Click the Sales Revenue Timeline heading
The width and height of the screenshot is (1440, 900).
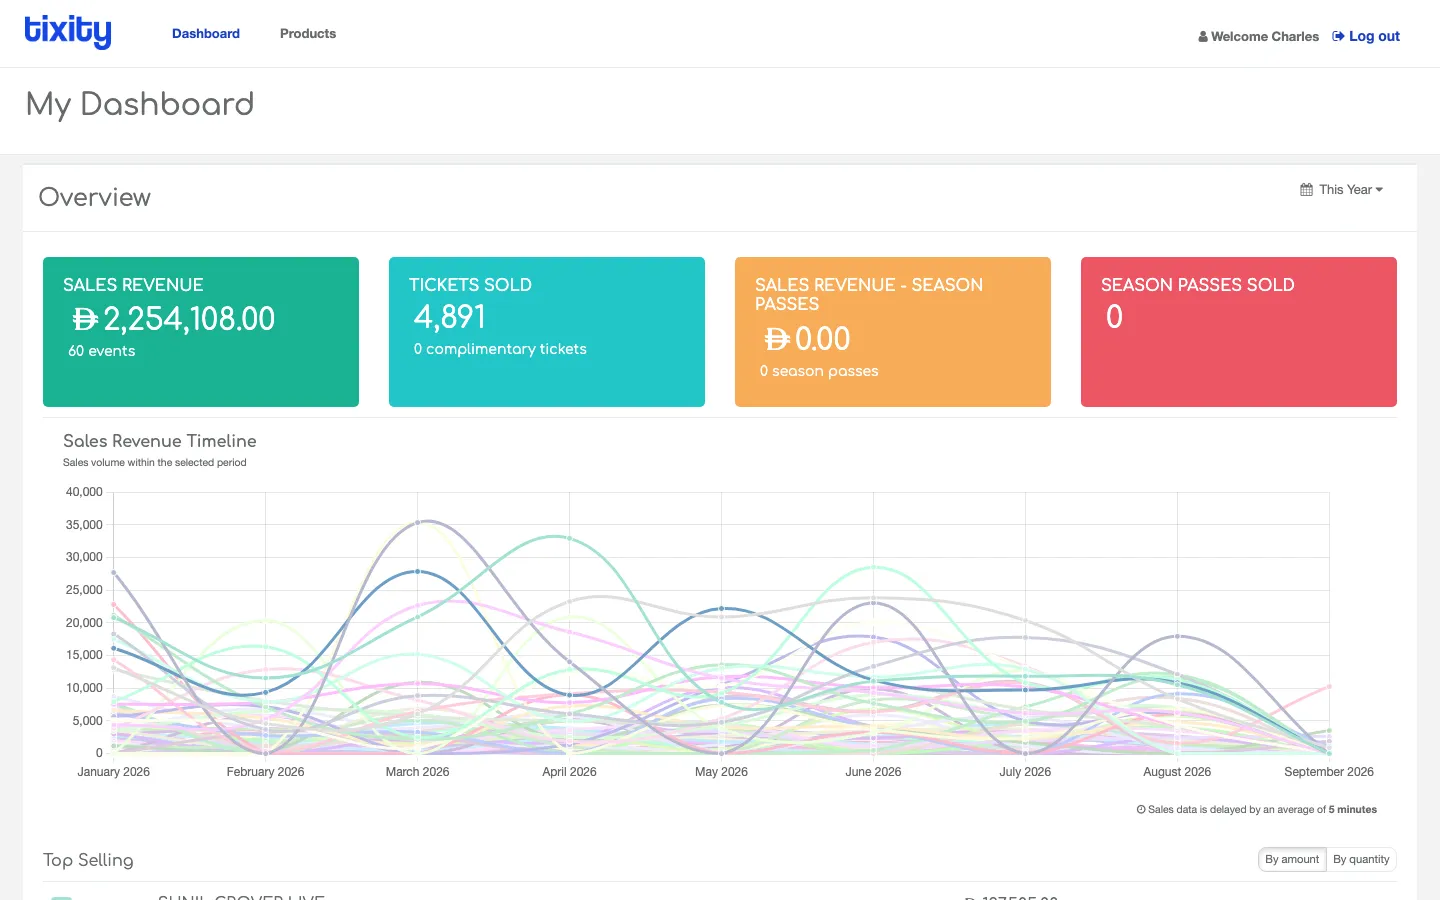[160, 441]
